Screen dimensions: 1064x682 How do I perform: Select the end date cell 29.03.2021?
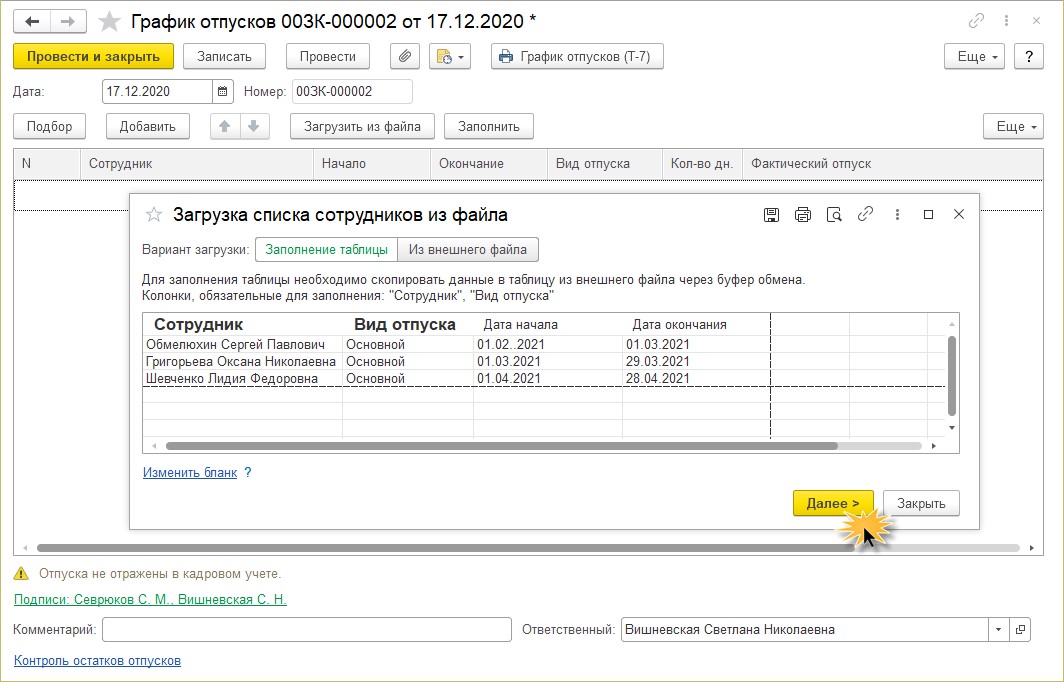[696, 361]
